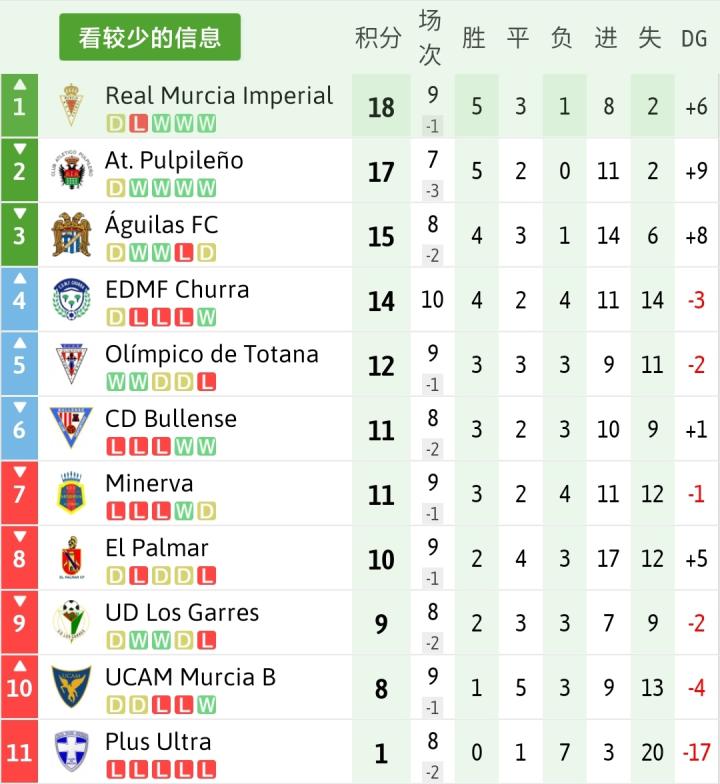Click El Palmar club crest

click(71, 558)
